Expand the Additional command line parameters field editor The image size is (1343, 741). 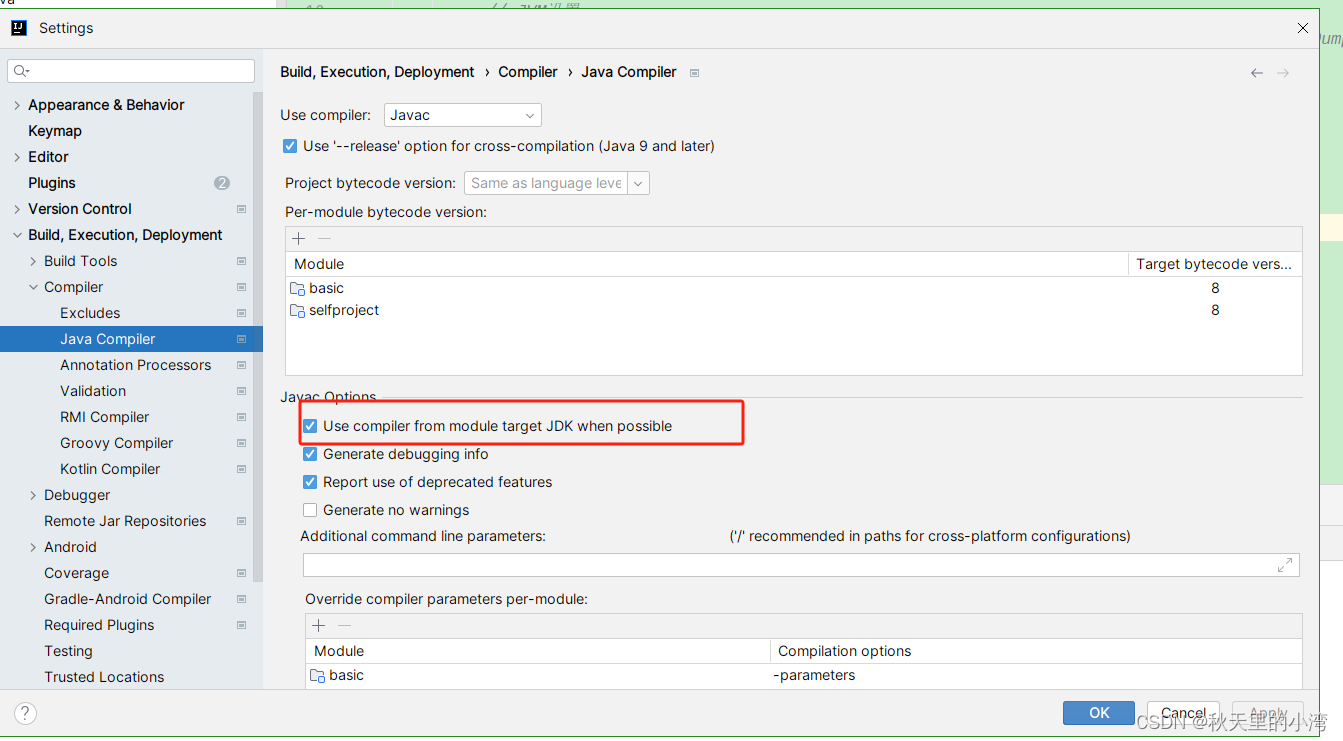pos(1286,564)
